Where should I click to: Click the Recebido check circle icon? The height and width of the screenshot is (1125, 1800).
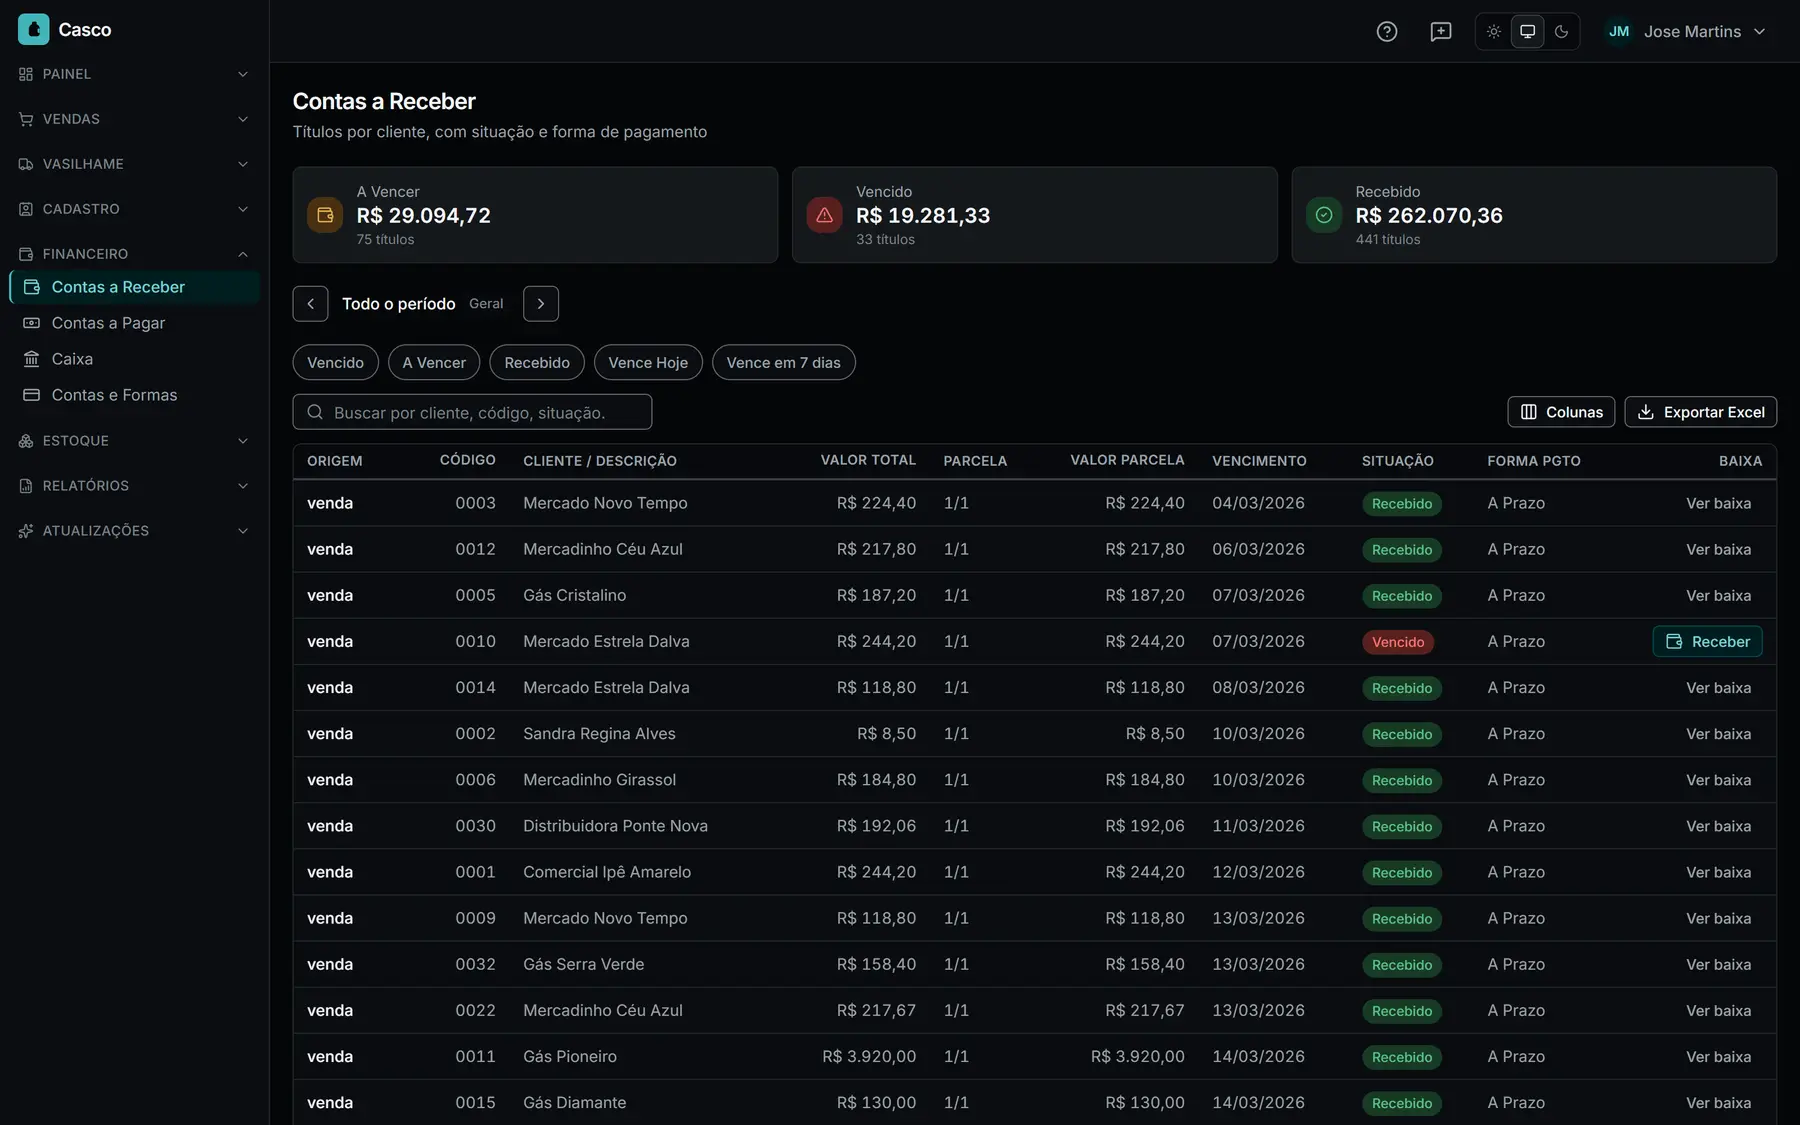point(1324,215)
